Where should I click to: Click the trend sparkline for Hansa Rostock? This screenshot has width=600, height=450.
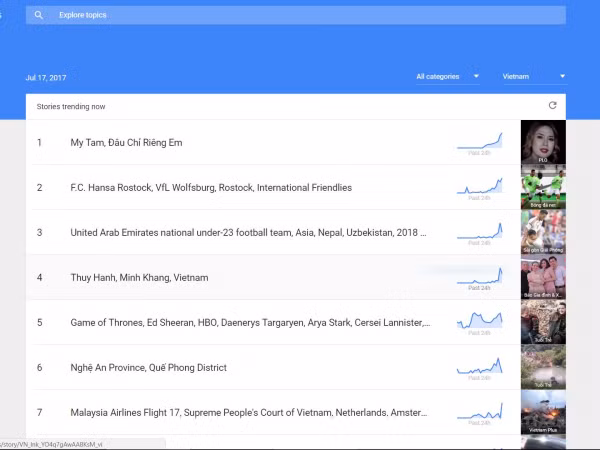pyautogui.click(x=479, y=186)
